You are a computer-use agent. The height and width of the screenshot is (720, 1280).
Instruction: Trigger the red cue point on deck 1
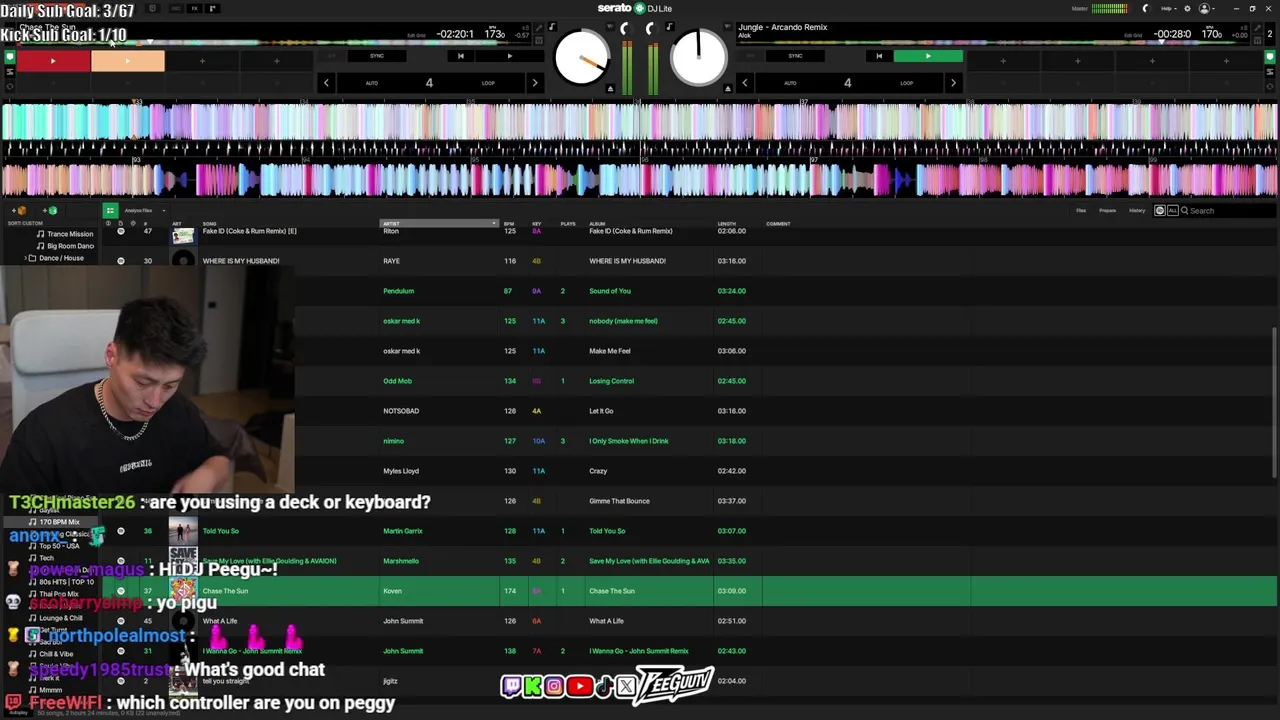click(x=53, y=61)
